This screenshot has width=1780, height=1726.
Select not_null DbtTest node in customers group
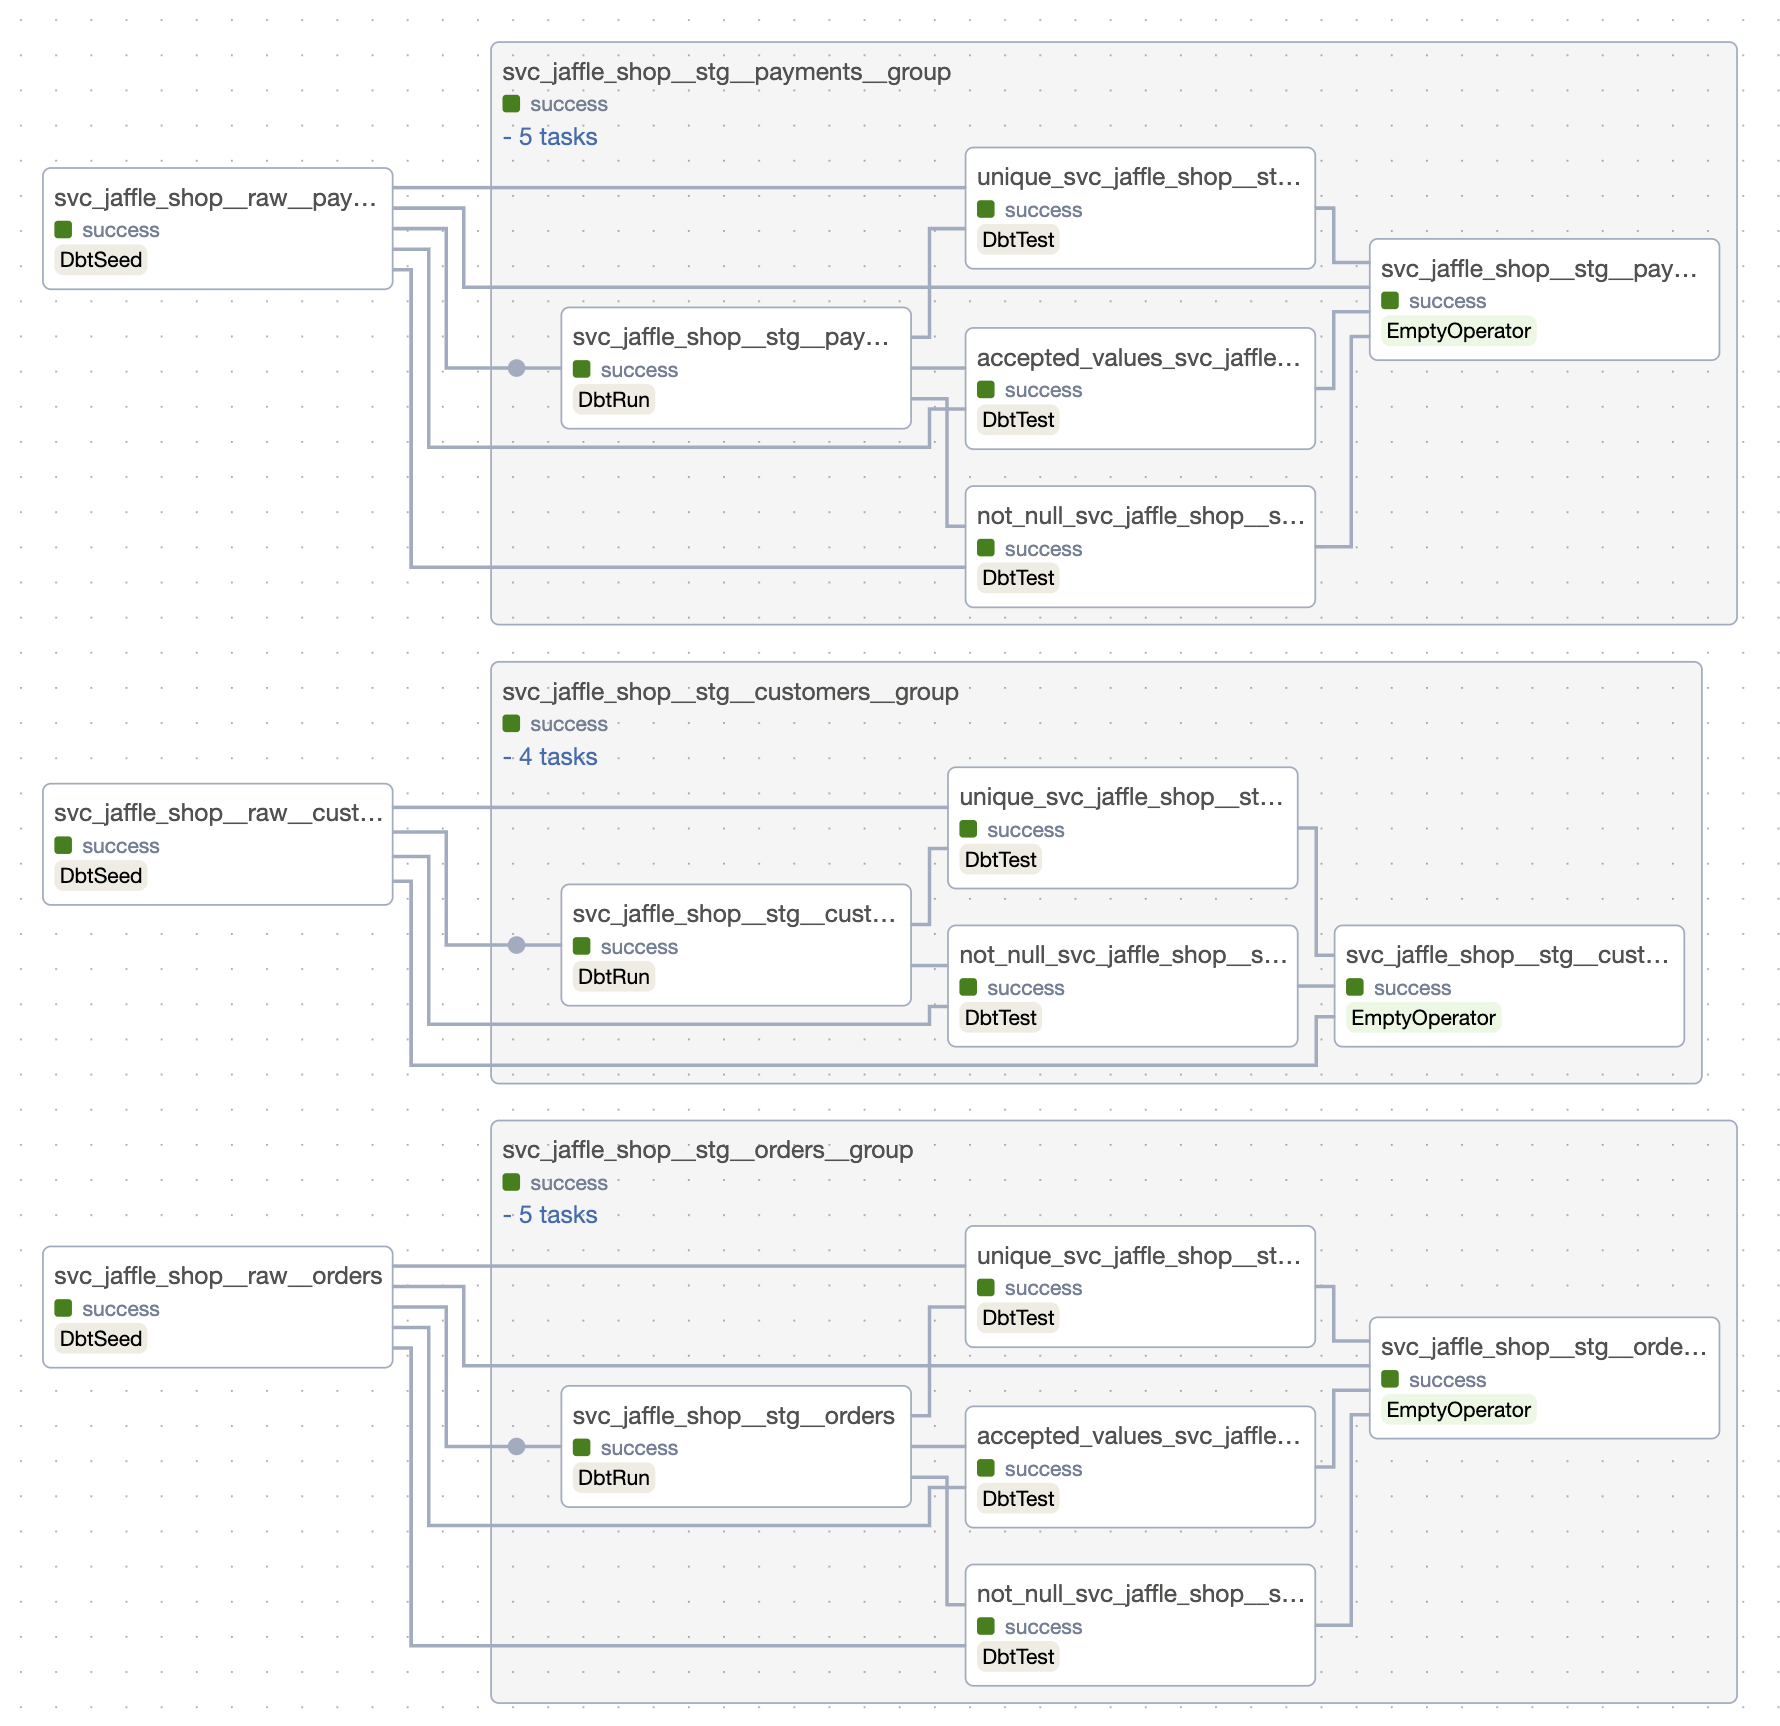[x=1122, y=985]
